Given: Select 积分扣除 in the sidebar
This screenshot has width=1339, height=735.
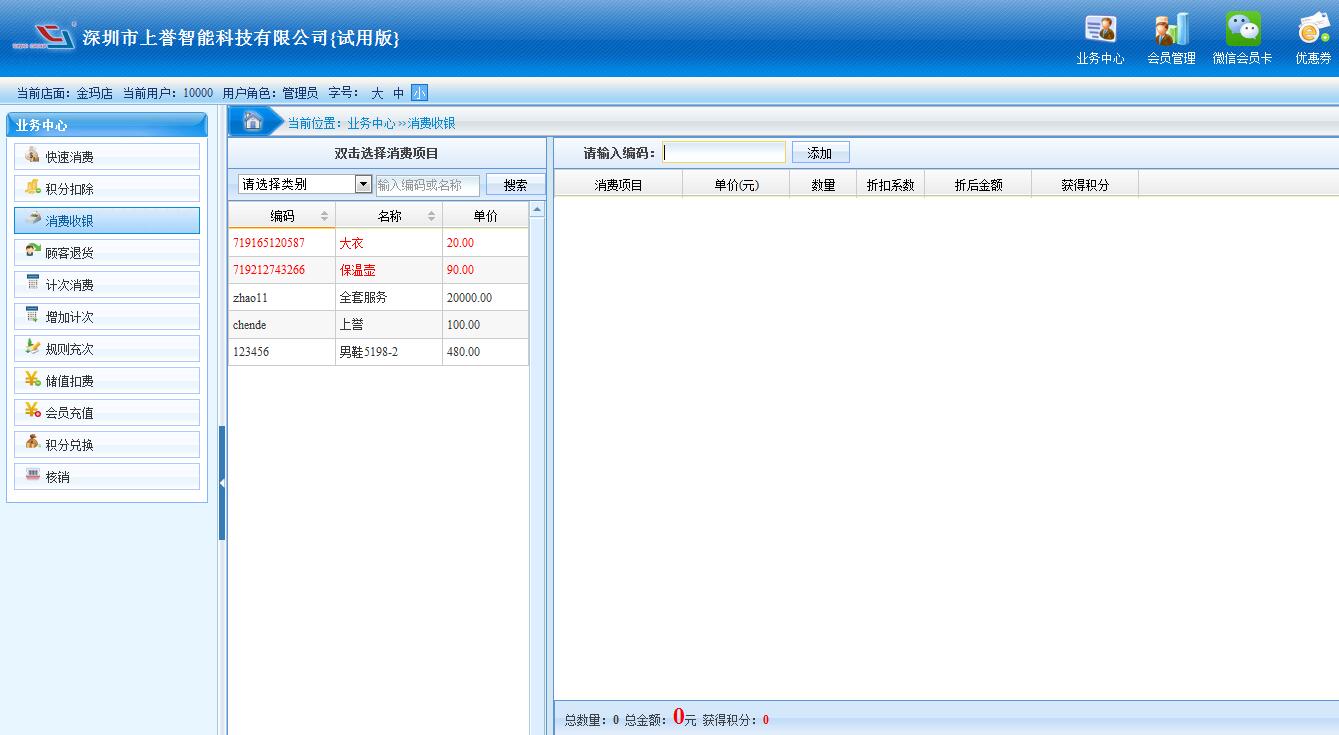Looking at the screenshot, I should [x=107, y=189].
